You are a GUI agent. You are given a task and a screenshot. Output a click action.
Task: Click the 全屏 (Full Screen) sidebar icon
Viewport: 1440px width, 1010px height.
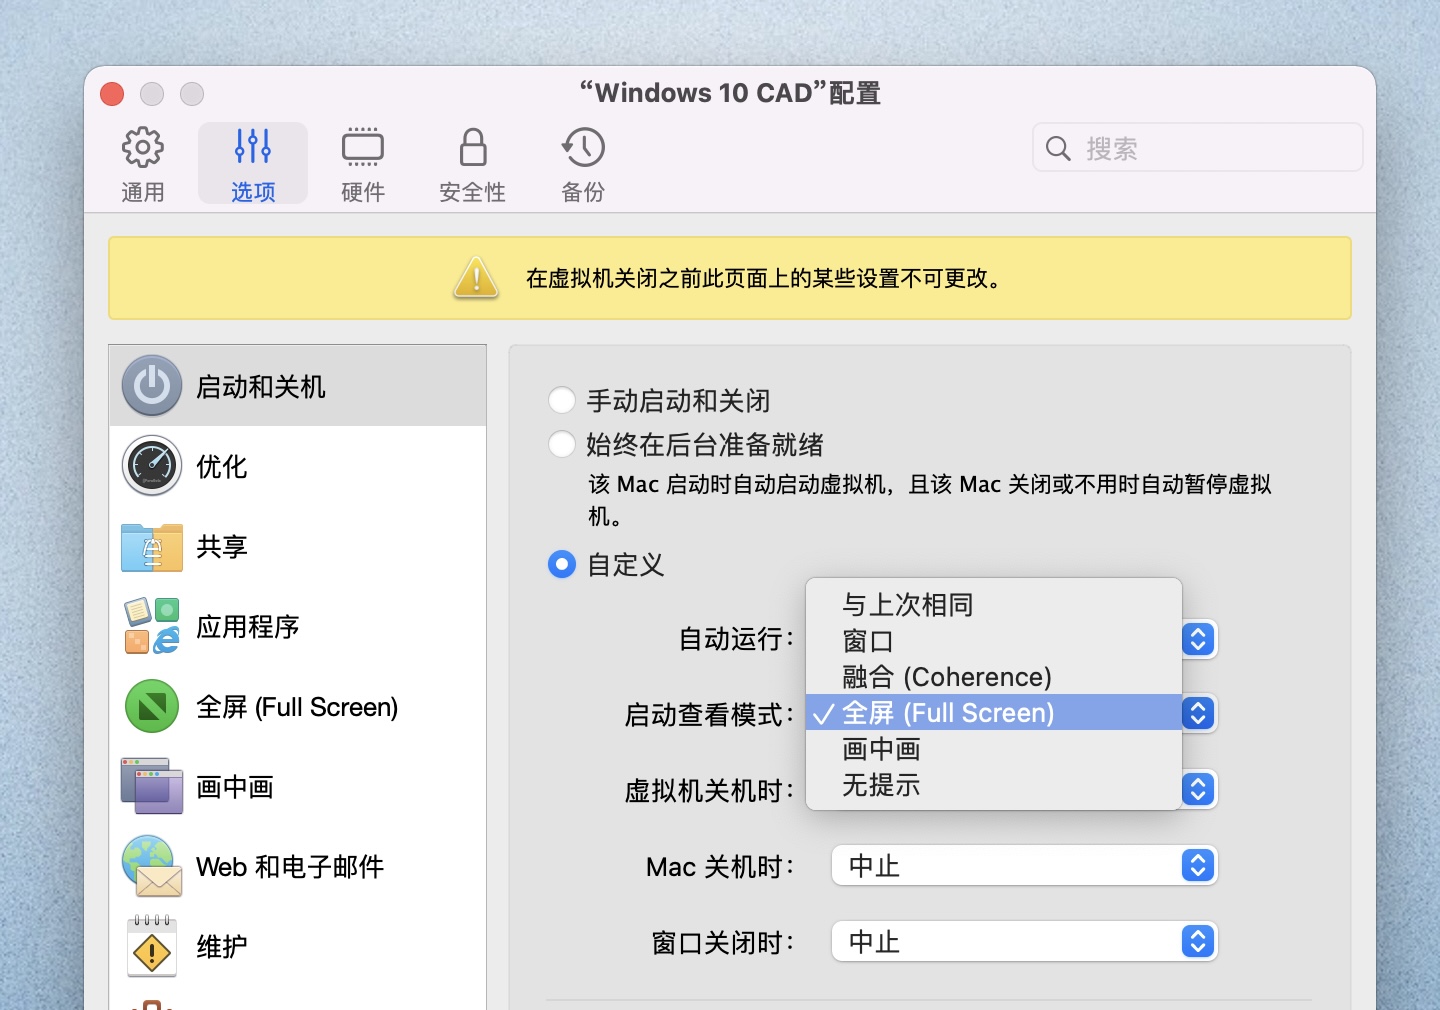151,707
